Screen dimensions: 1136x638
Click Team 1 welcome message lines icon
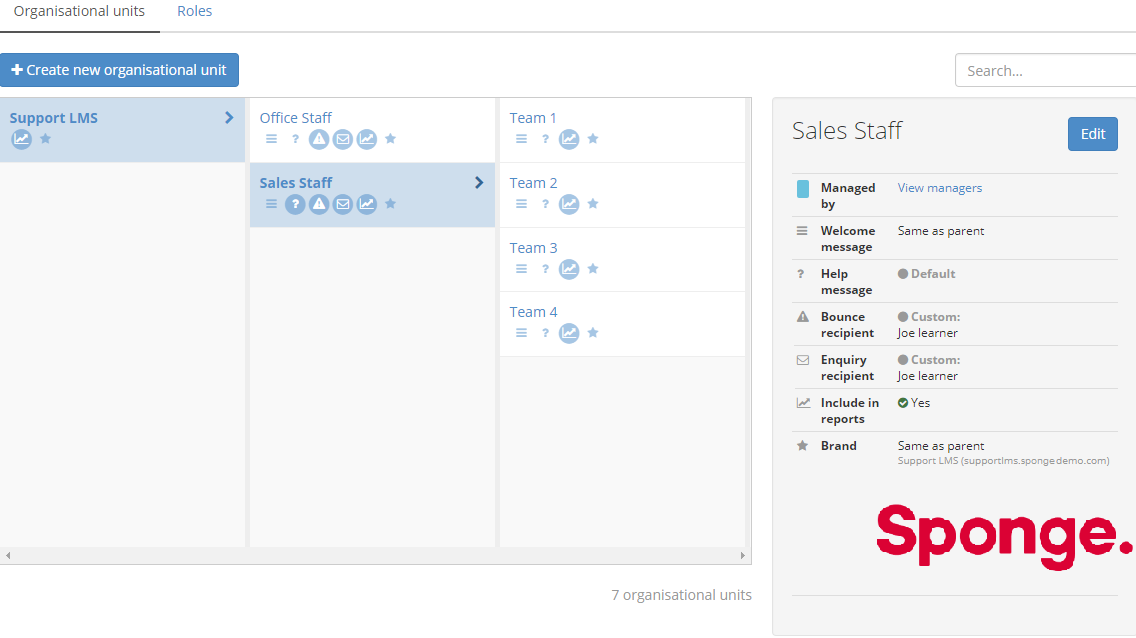pyautogui.click(x=521, y=139)
